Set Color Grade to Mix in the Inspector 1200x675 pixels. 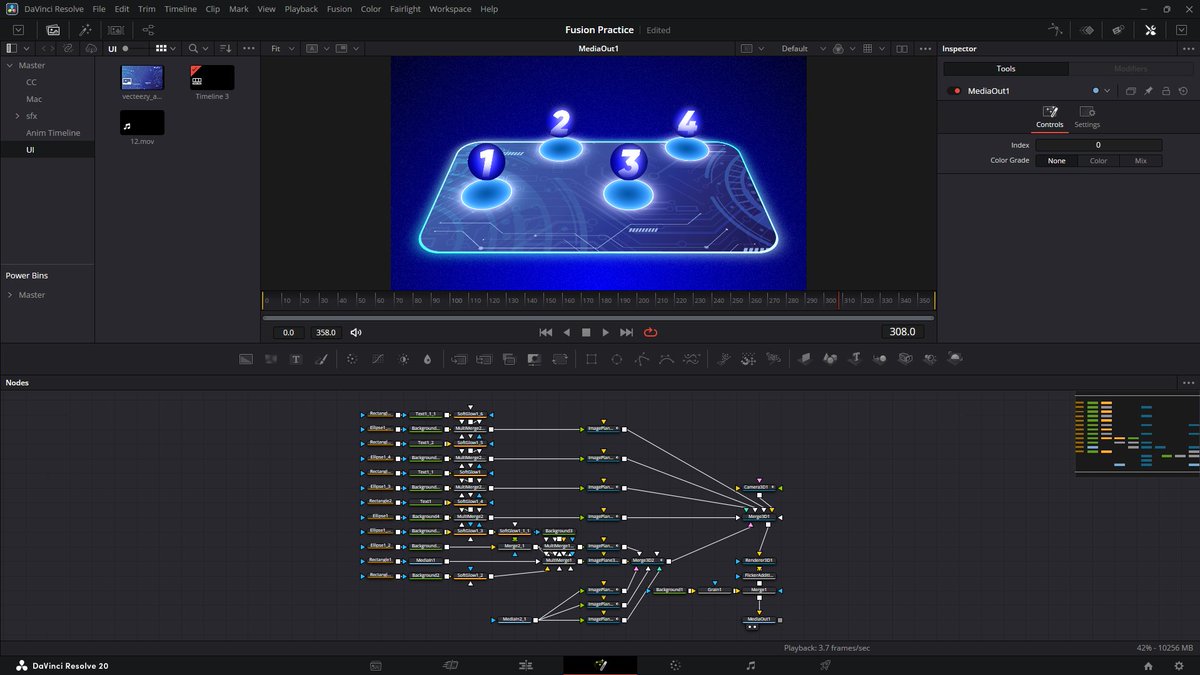point(1140,160)
